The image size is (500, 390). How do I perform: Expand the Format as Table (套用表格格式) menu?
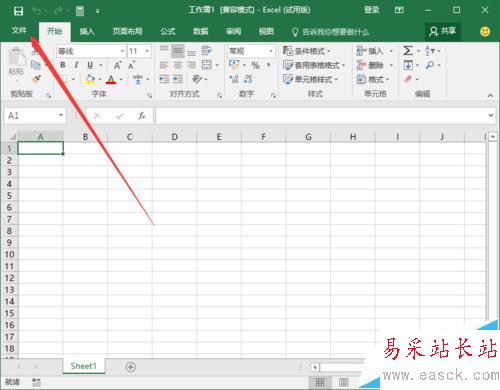point(314,65)
